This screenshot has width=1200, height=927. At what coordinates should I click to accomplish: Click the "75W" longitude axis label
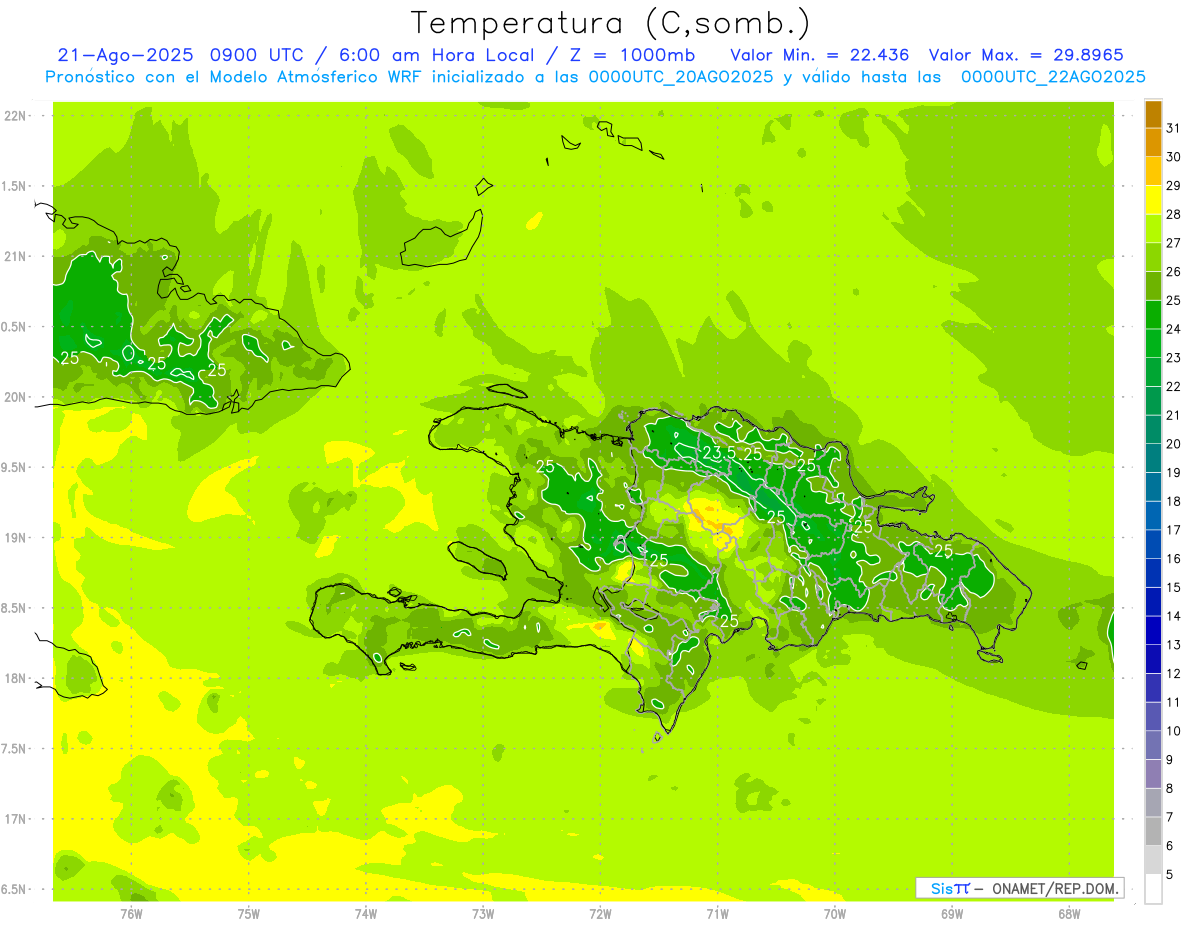[249, 913]
